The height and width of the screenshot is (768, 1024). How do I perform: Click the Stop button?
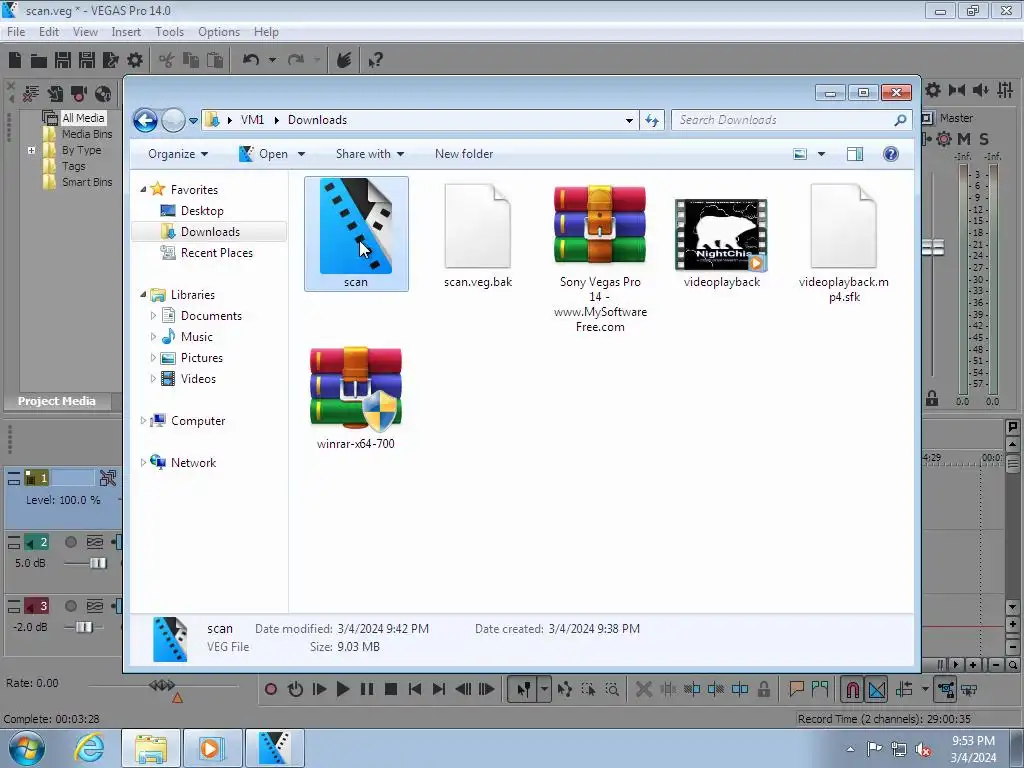[391, 689]
